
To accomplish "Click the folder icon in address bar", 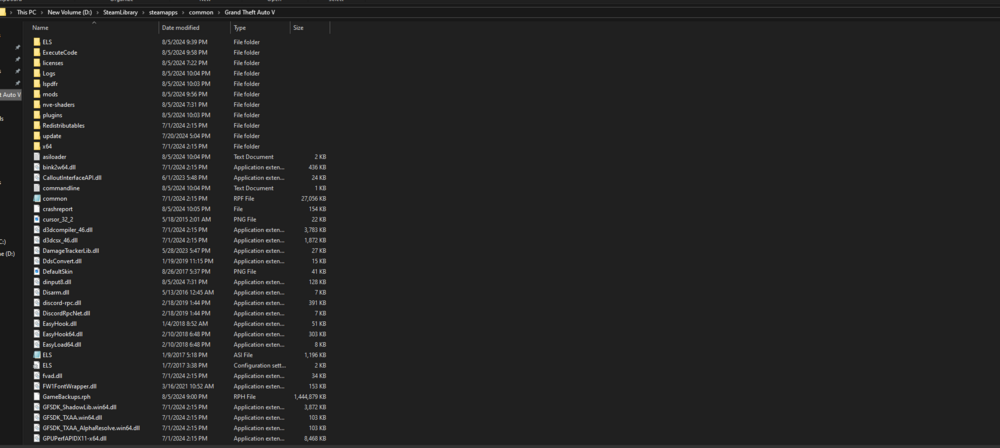I will coord(3,12).
